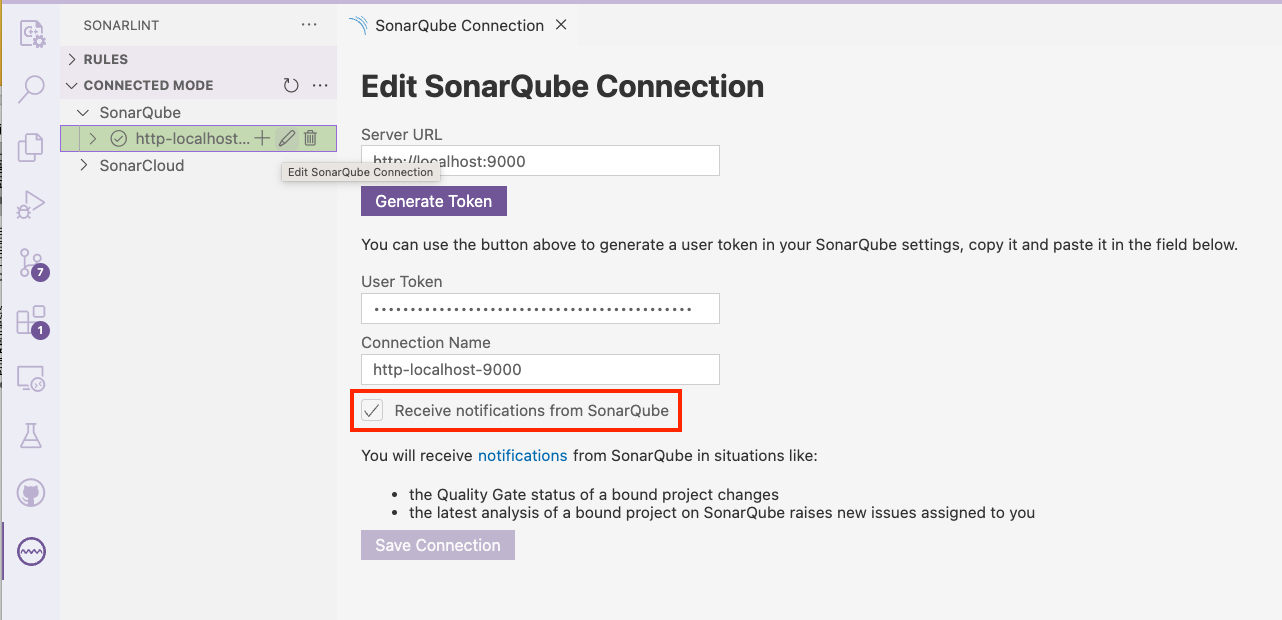Open the Extensions view
Image resolution: width=1282 pixels, height=620 pixels.
32,320
